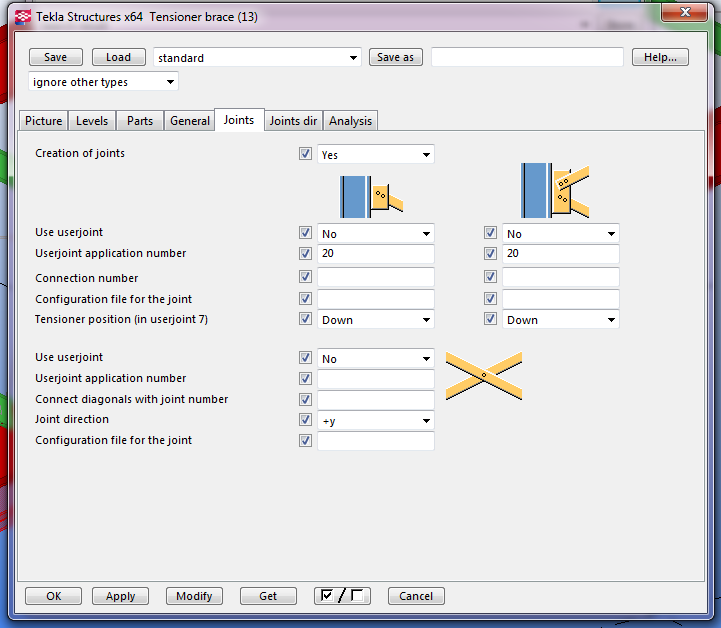The height and width of the screenshot is (628, 721).
Task: Close the Tensioner brace dialog window
Action: click(684, 12)
